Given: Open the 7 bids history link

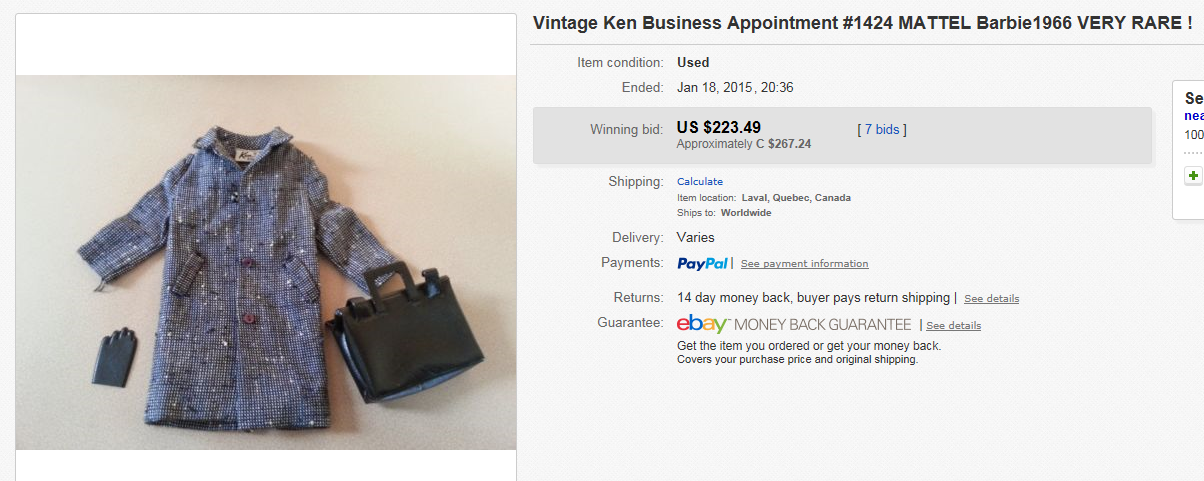Looking at the screenshot, I should pyautogui.click(x=881, y=129).
